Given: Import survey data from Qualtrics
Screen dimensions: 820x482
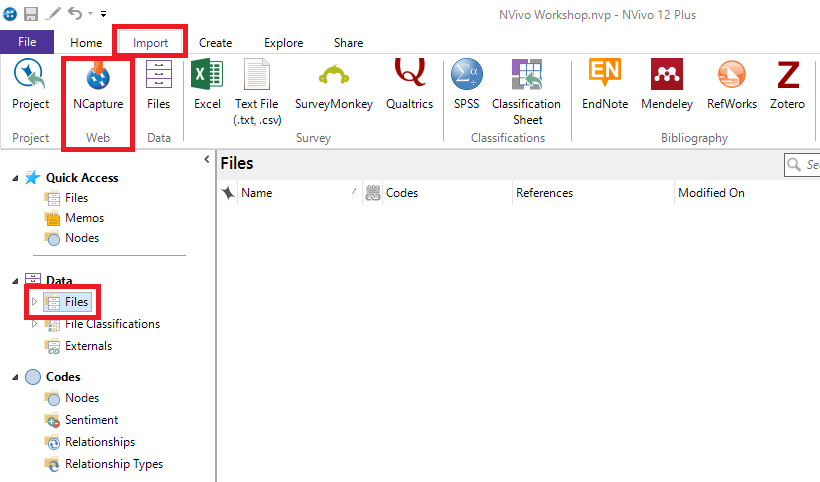Looking at the screenshot, I should (x=409, y=84).
